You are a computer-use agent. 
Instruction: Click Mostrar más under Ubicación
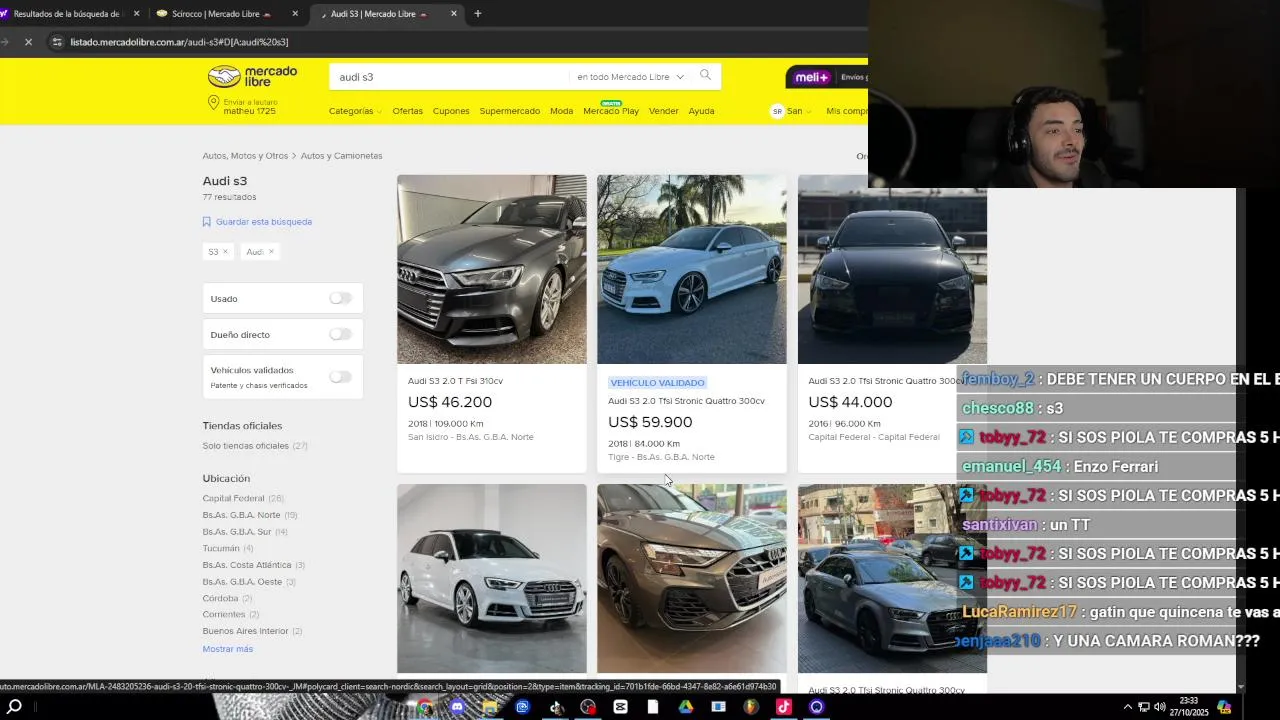tap(228, 649)
